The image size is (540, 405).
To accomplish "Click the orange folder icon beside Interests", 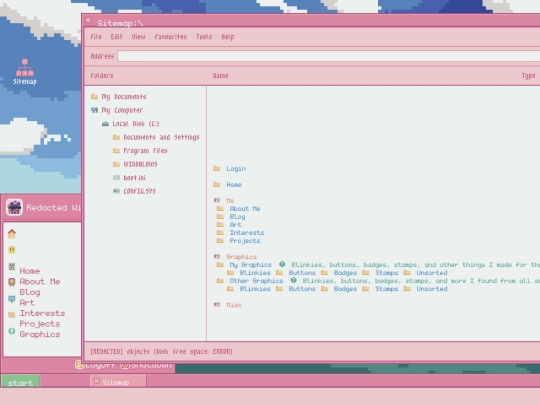I will click(12, 314).
